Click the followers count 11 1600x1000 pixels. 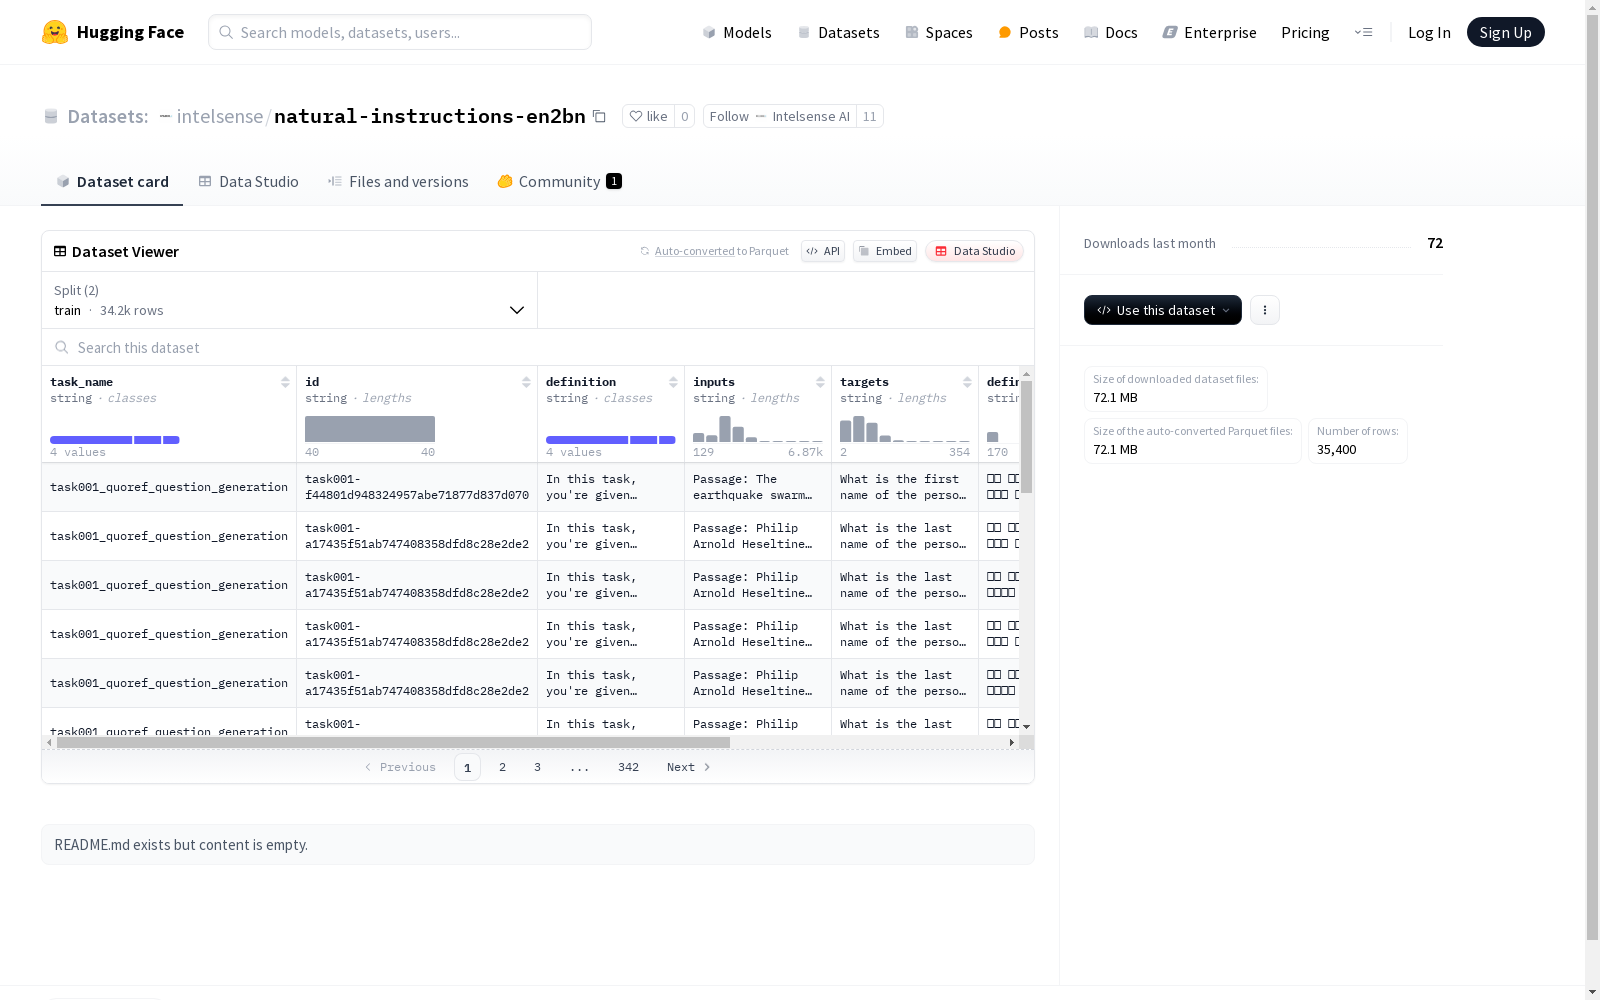[870, 116]
